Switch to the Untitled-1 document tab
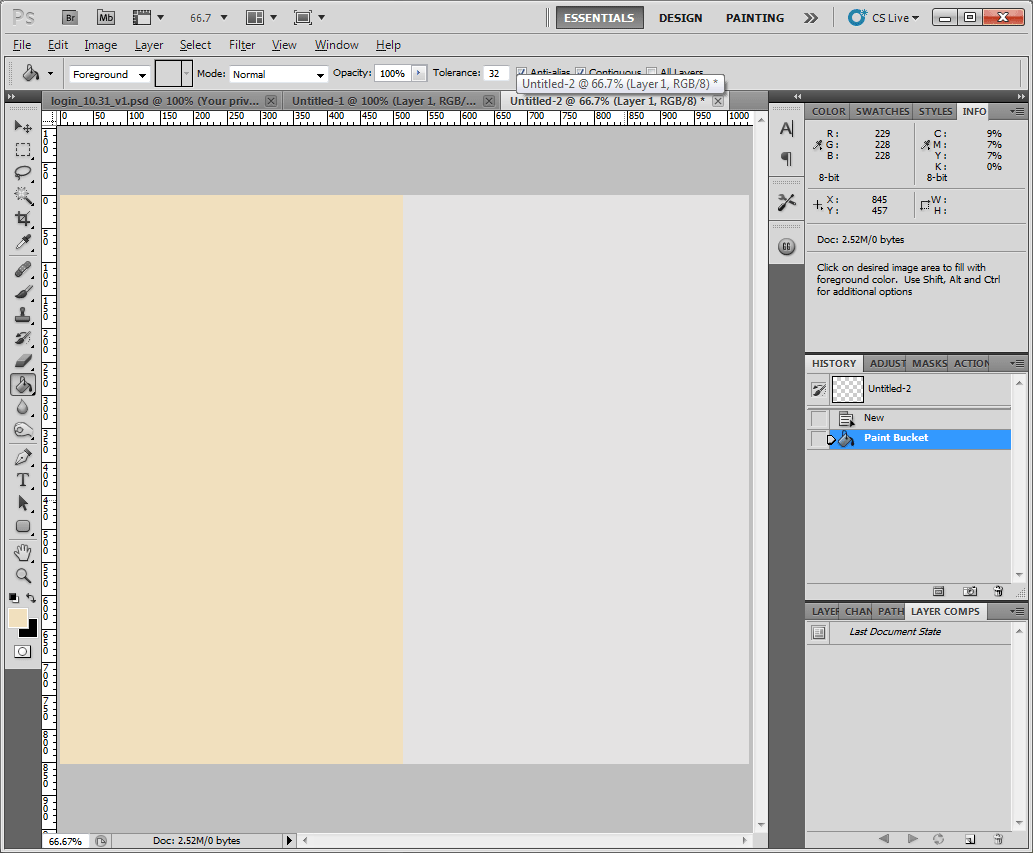1033x853 pixels. (384, 101)
